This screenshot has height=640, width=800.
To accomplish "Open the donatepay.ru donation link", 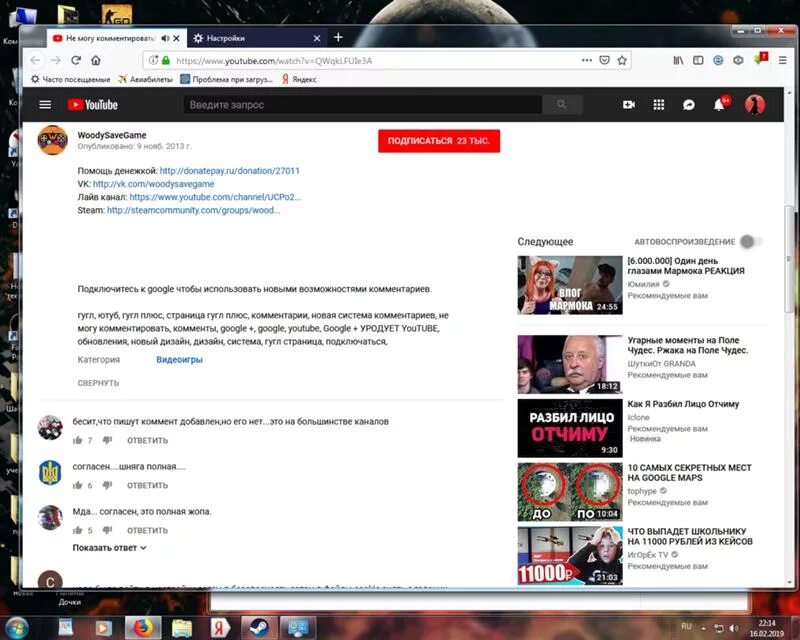I will click(230, 170).
